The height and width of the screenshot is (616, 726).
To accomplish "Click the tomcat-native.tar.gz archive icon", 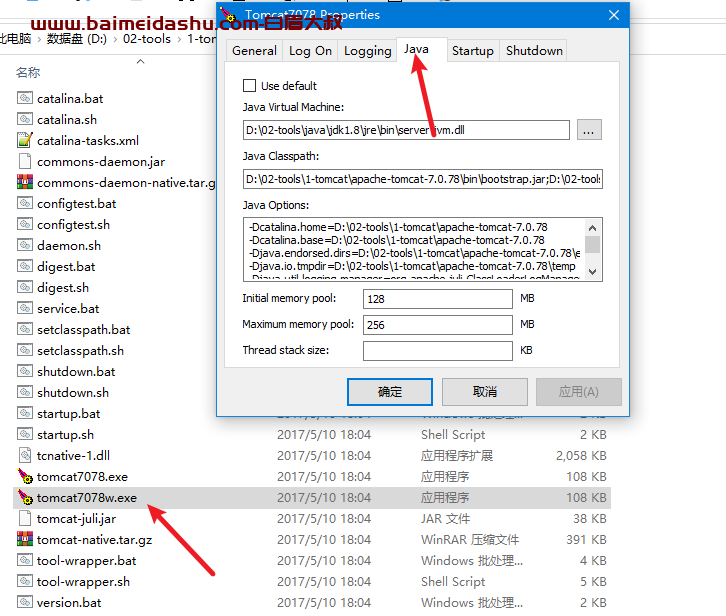I will [25, 539].
